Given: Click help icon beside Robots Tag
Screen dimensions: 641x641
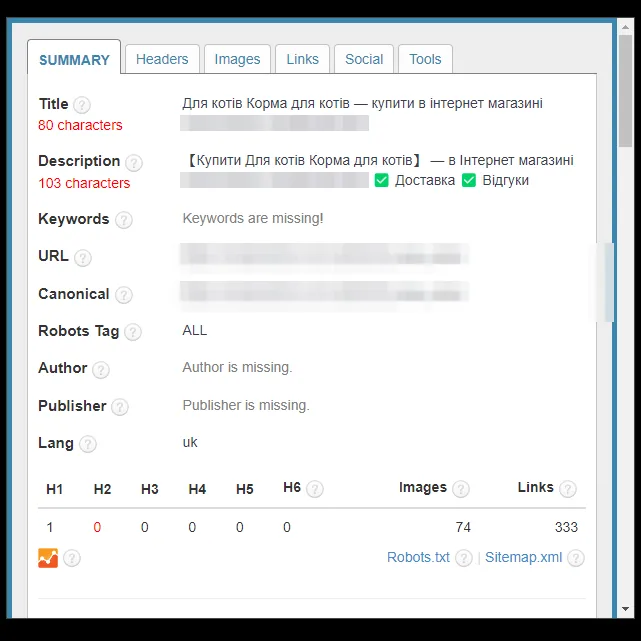Looking at the screenshot, I should (132, 332).
